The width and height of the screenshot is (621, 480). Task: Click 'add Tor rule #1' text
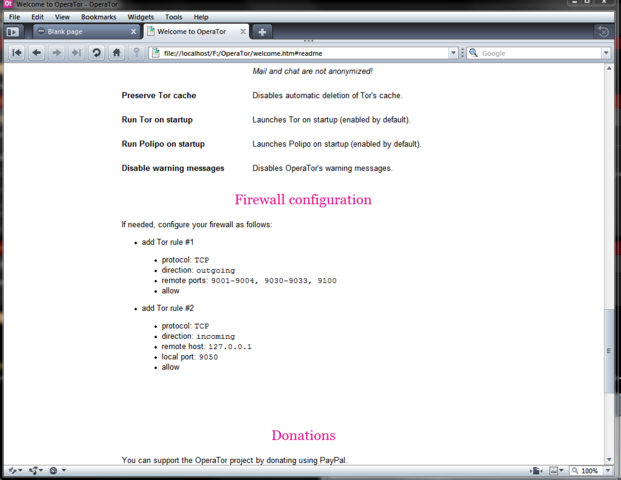click(168, 242)
